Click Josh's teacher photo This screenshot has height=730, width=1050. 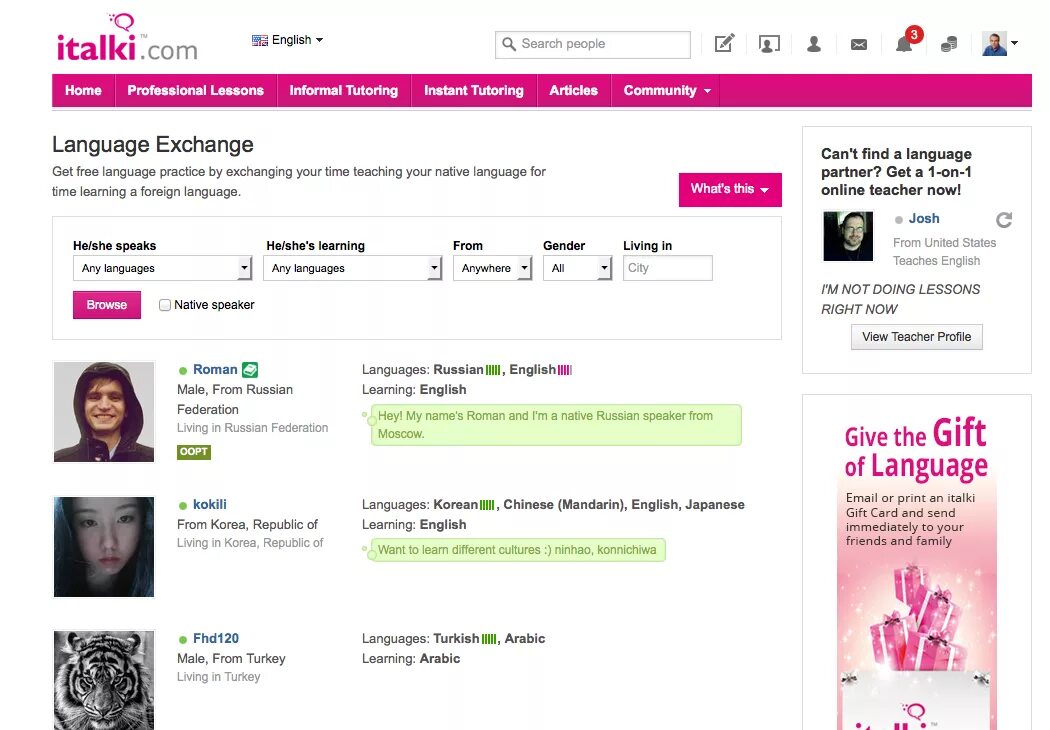pos(848,236)
